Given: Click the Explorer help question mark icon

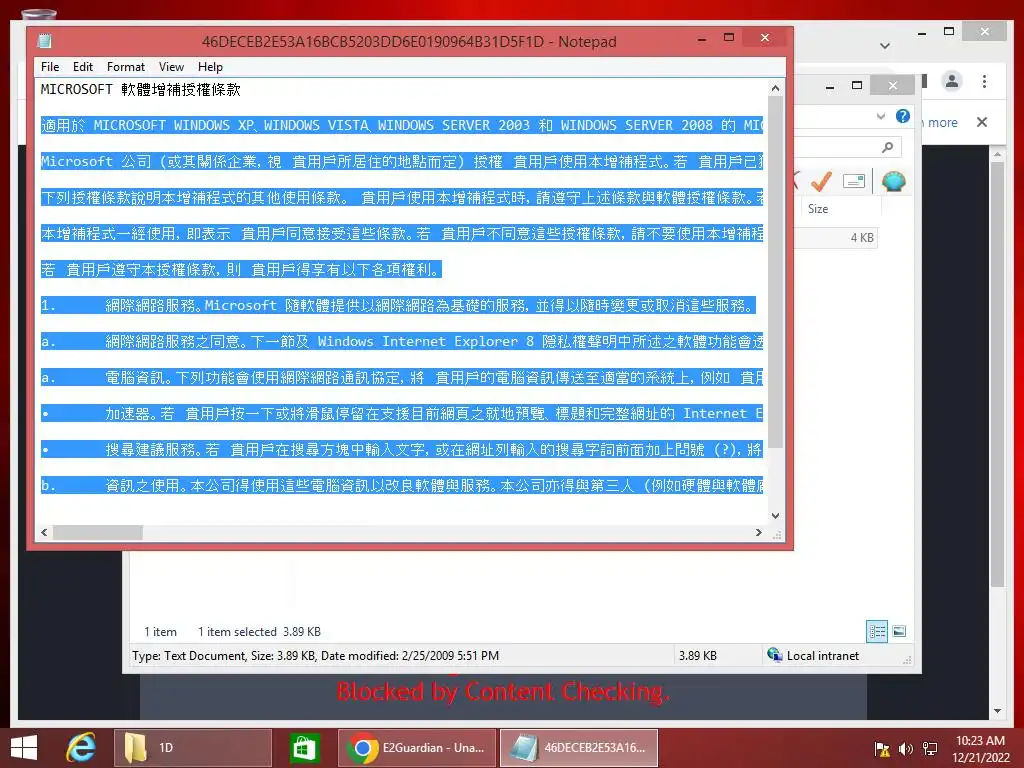Looking at the screenshot, I should (x=903, y=116).
